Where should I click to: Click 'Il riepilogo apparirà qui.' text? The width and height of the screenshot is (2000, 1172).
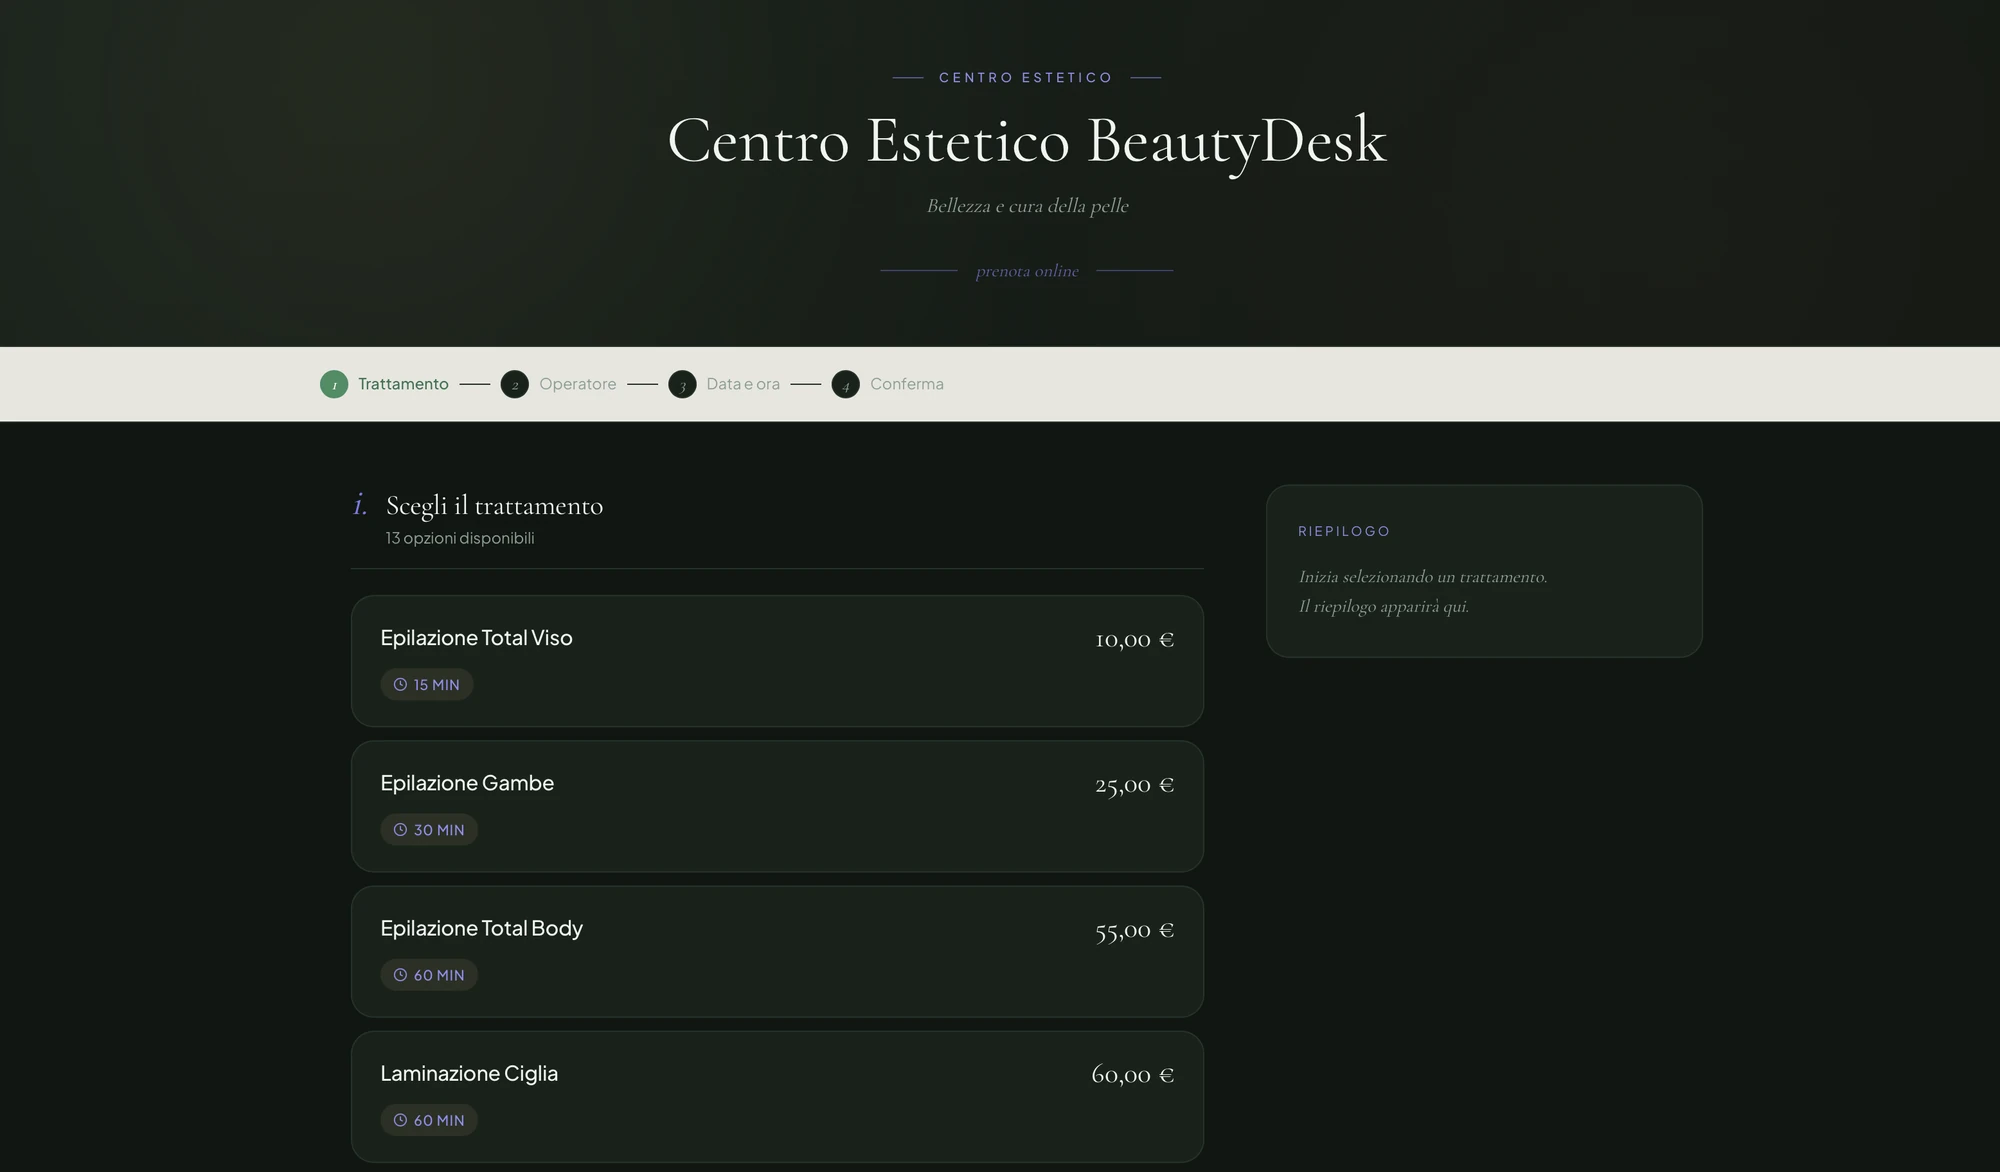click(x=1384, y=607)
